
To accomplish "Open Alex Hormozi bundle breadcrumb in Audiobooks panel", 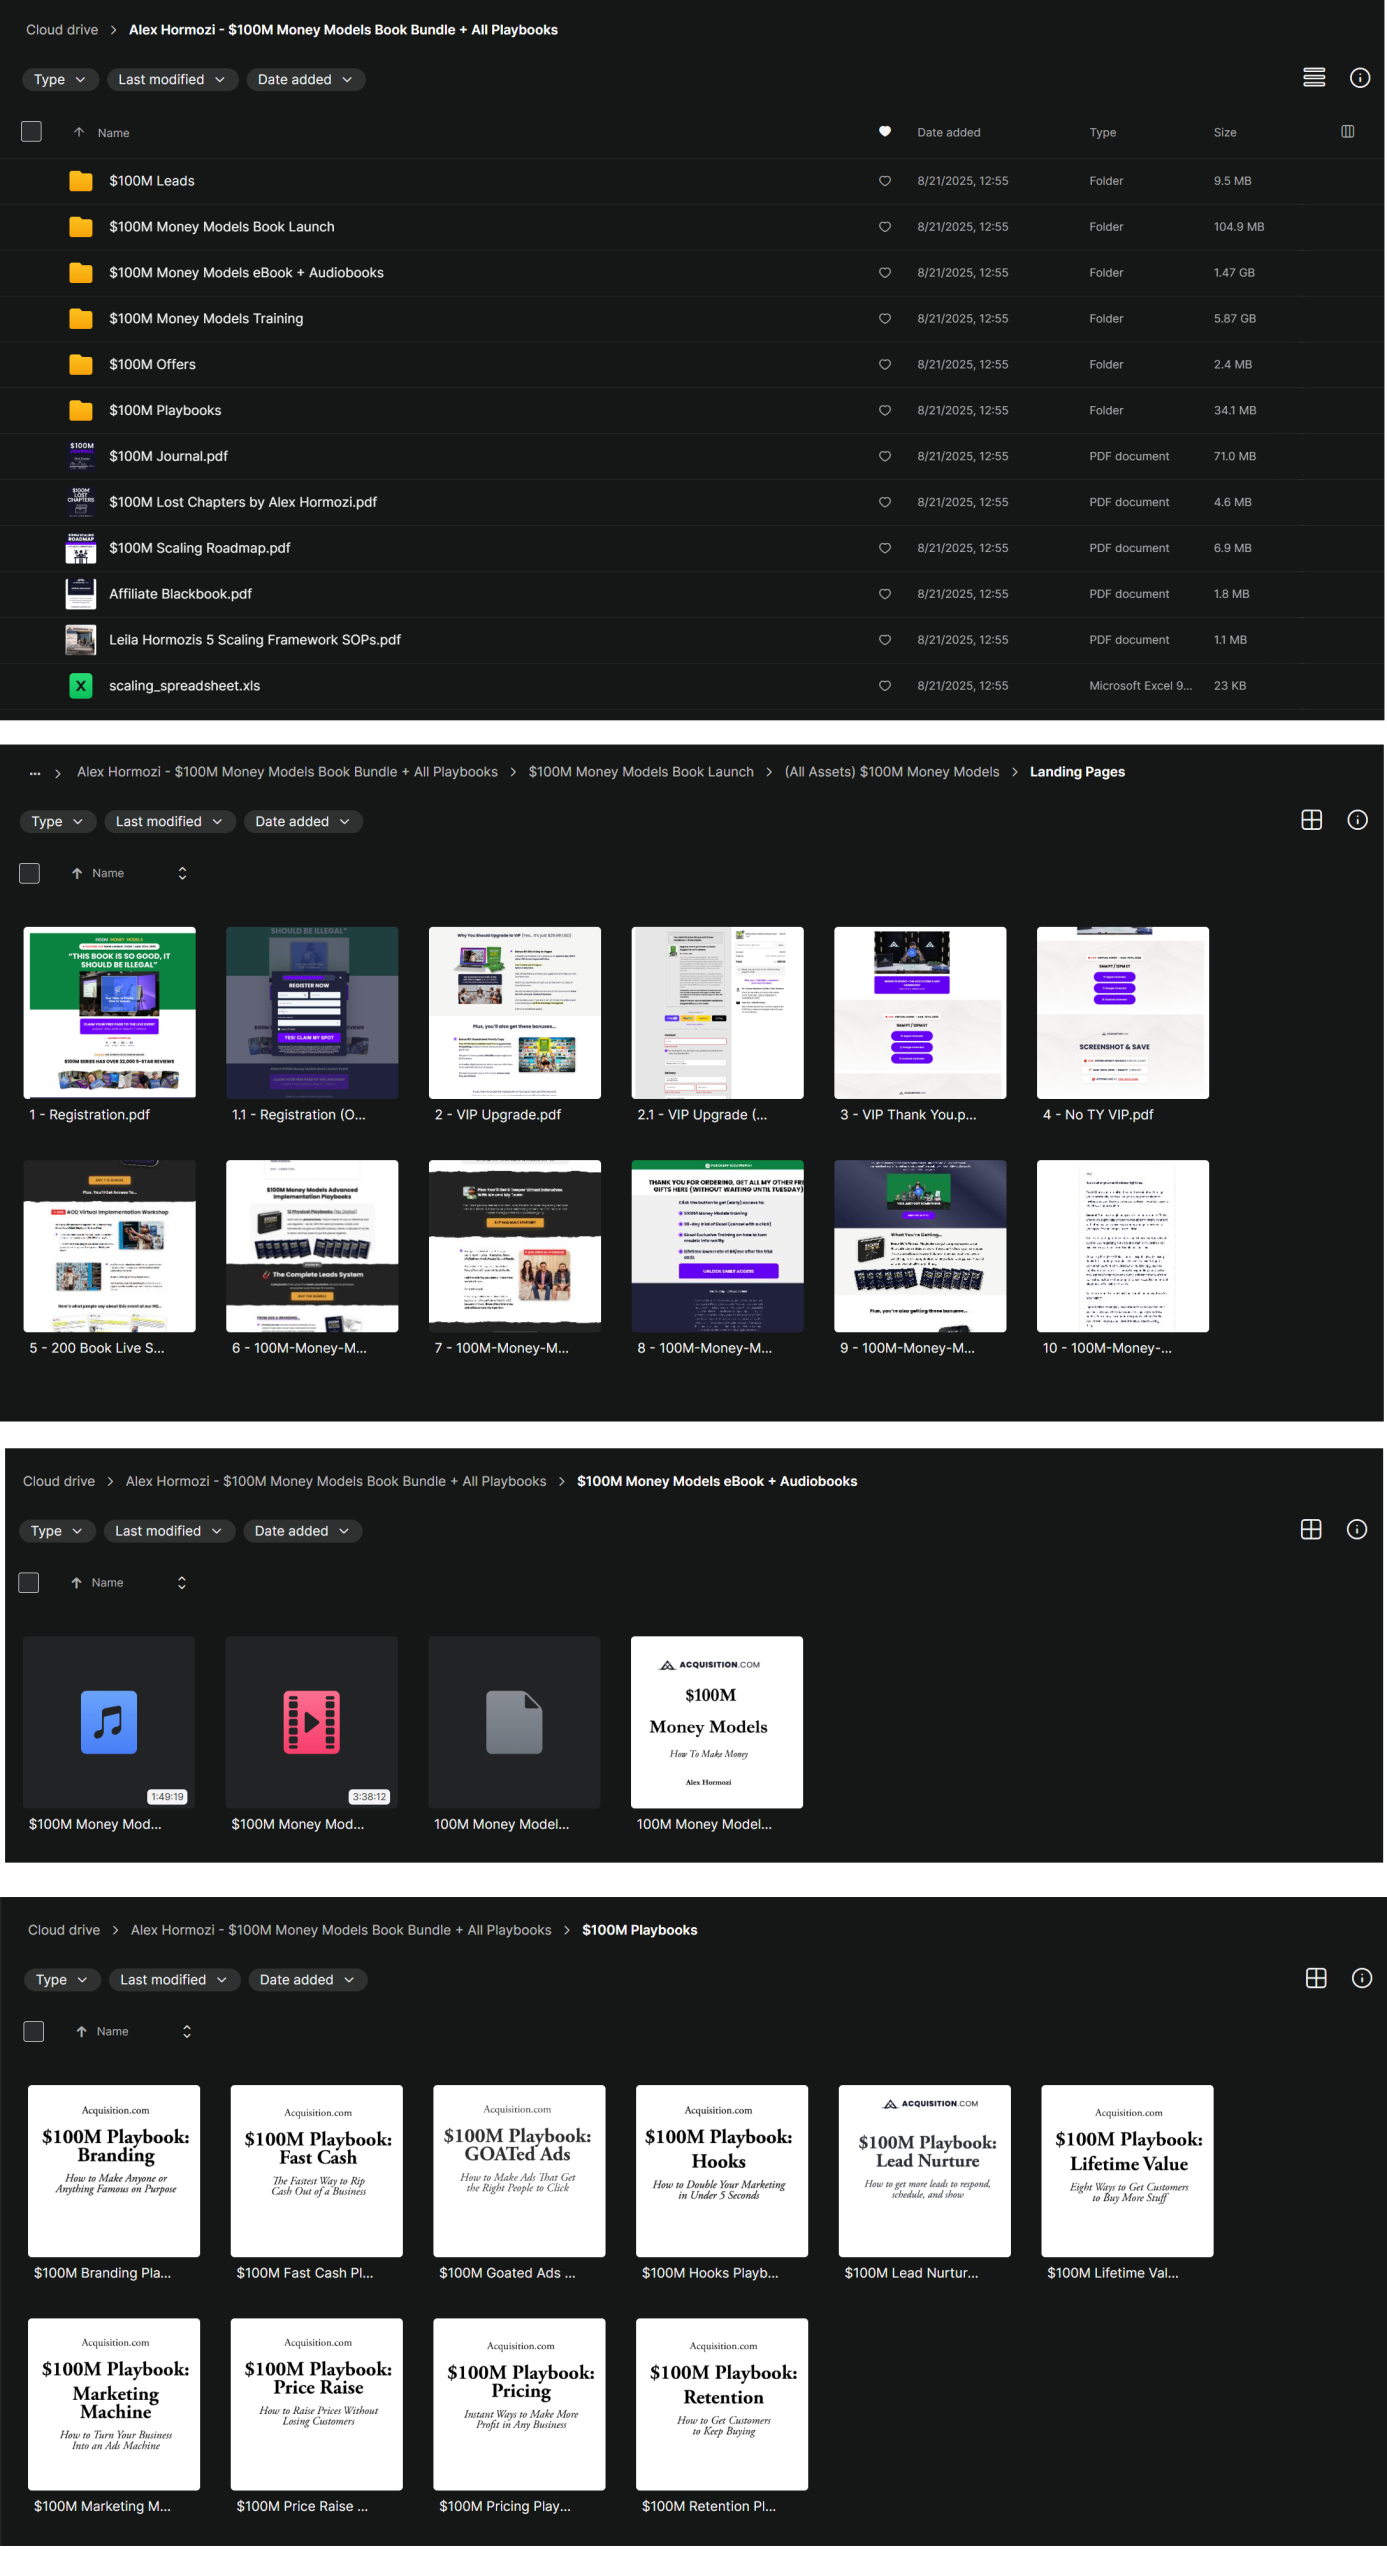I will coord(335,1481).
